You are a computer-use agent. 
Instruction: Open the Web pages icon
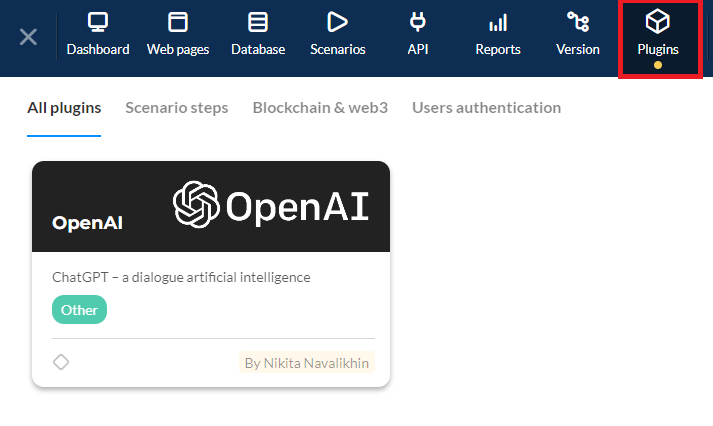pos(178,22)
